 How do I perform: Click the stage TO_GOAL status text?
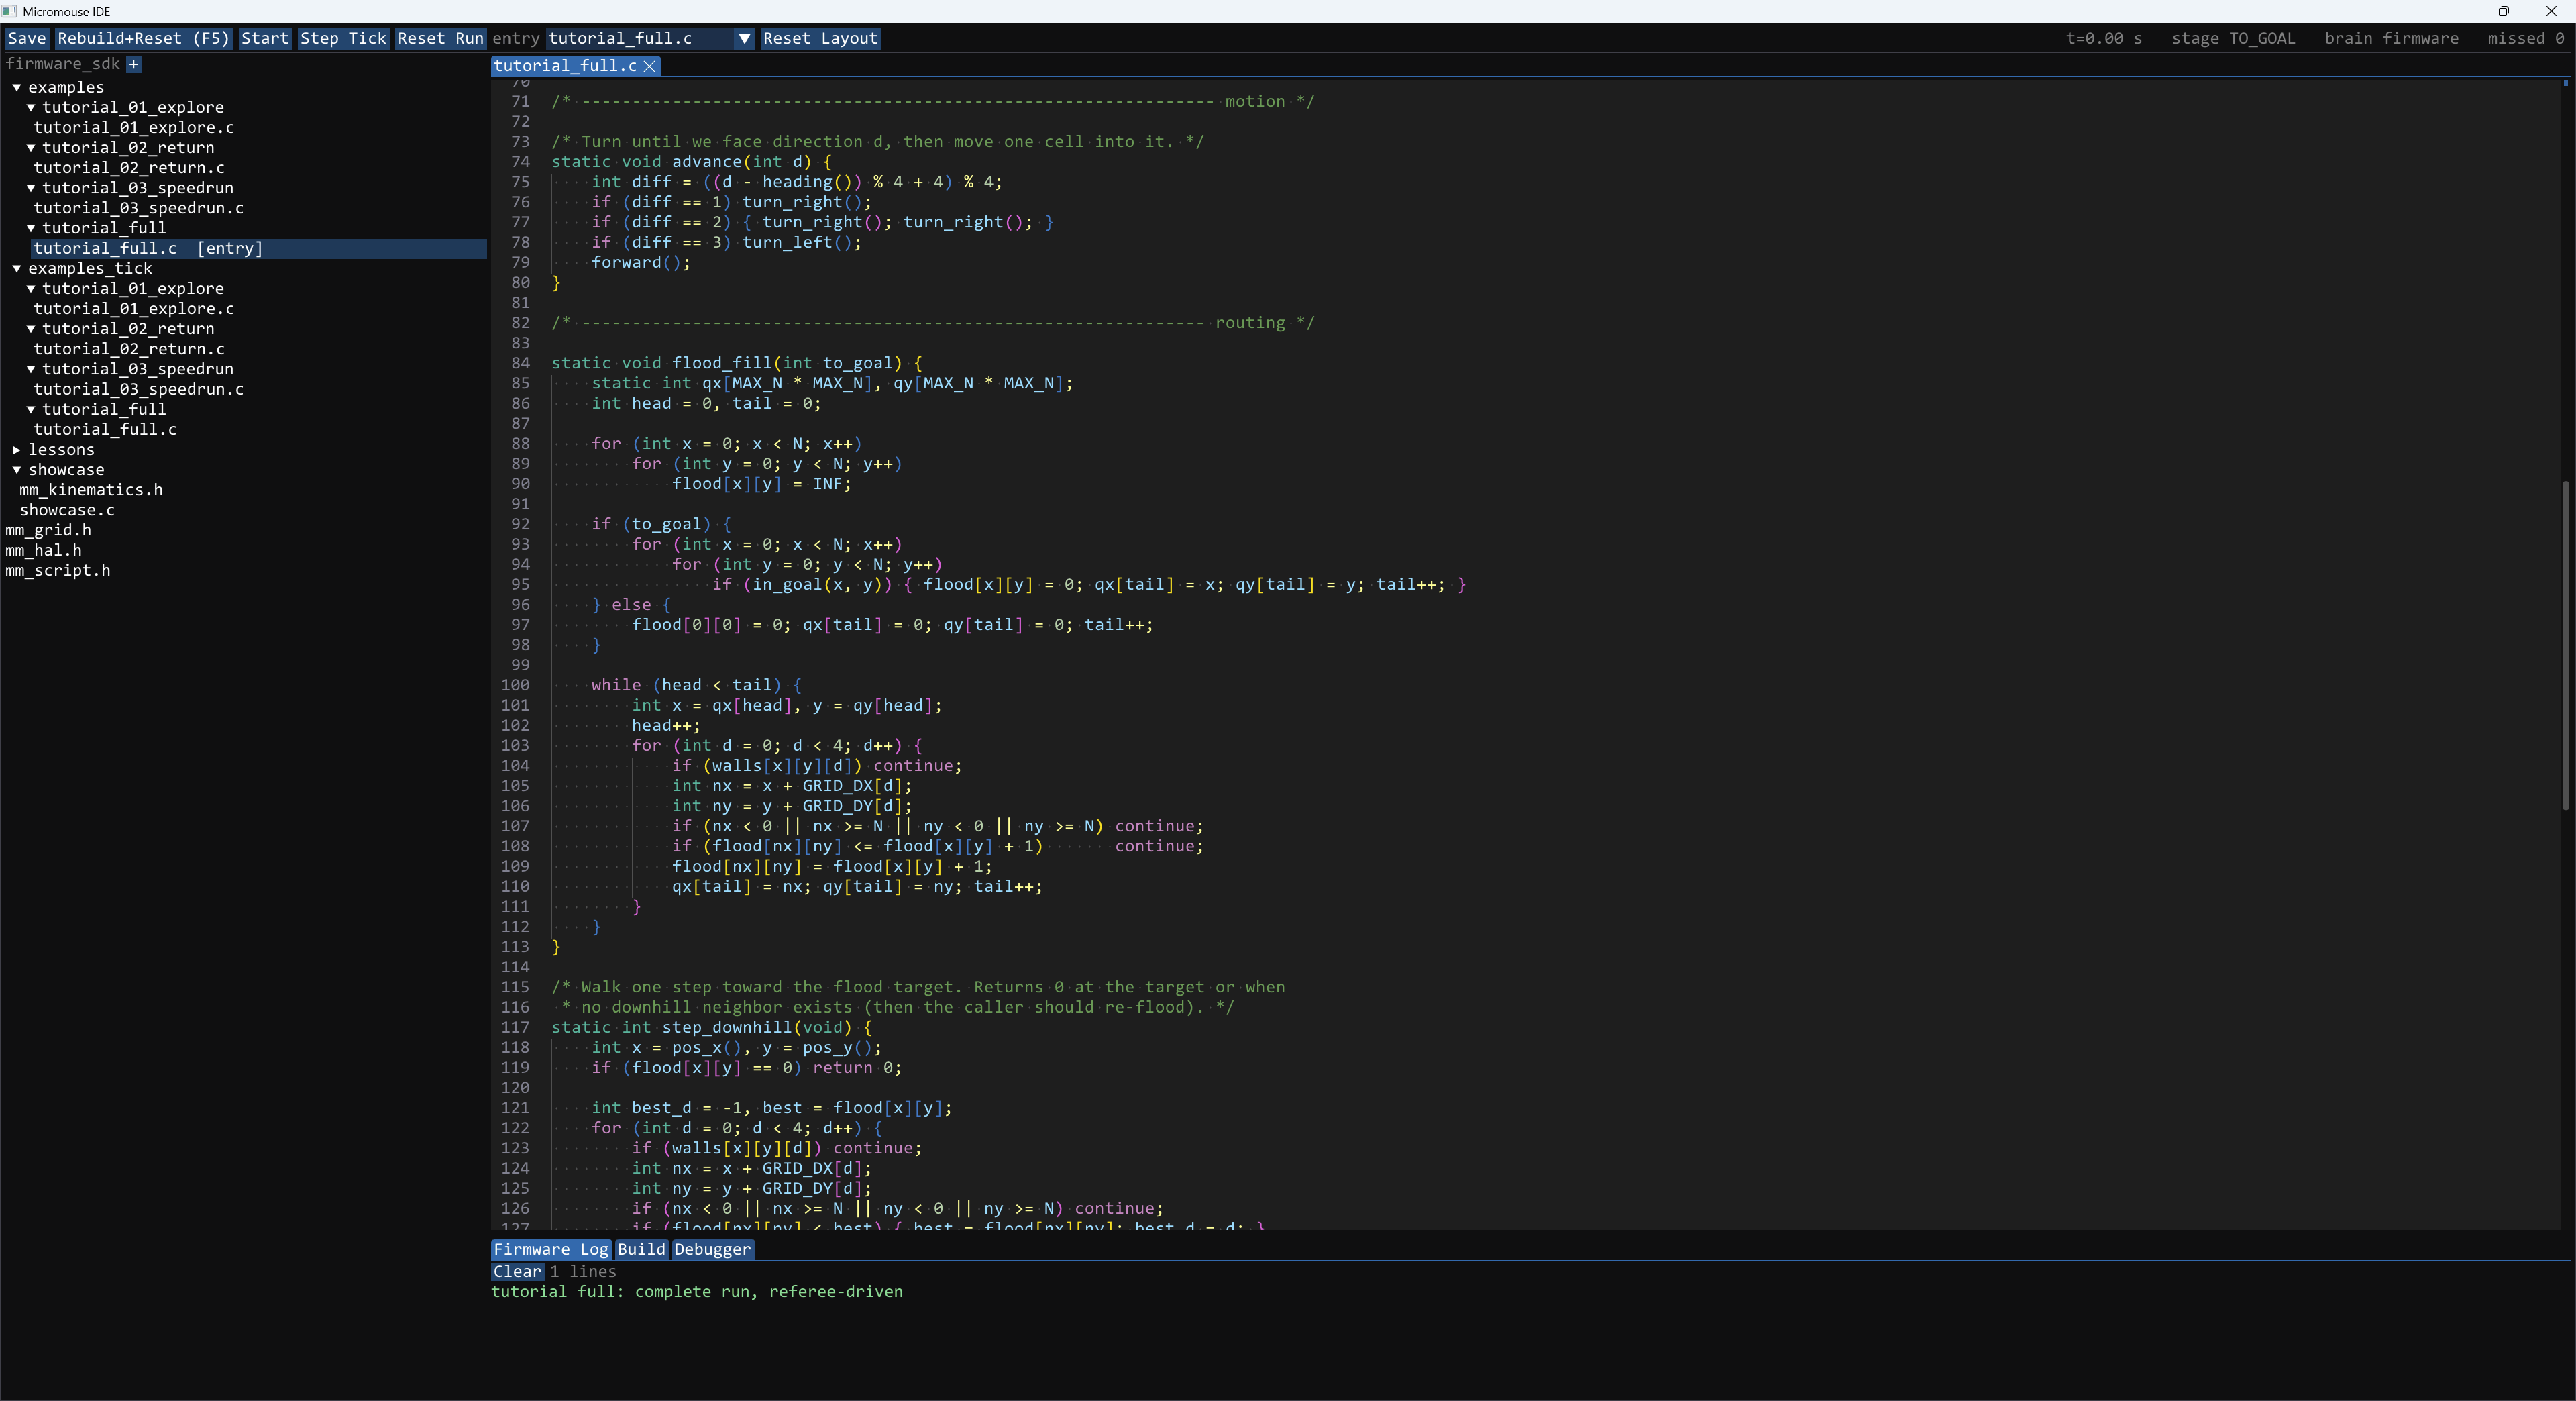click(2233, 38)
